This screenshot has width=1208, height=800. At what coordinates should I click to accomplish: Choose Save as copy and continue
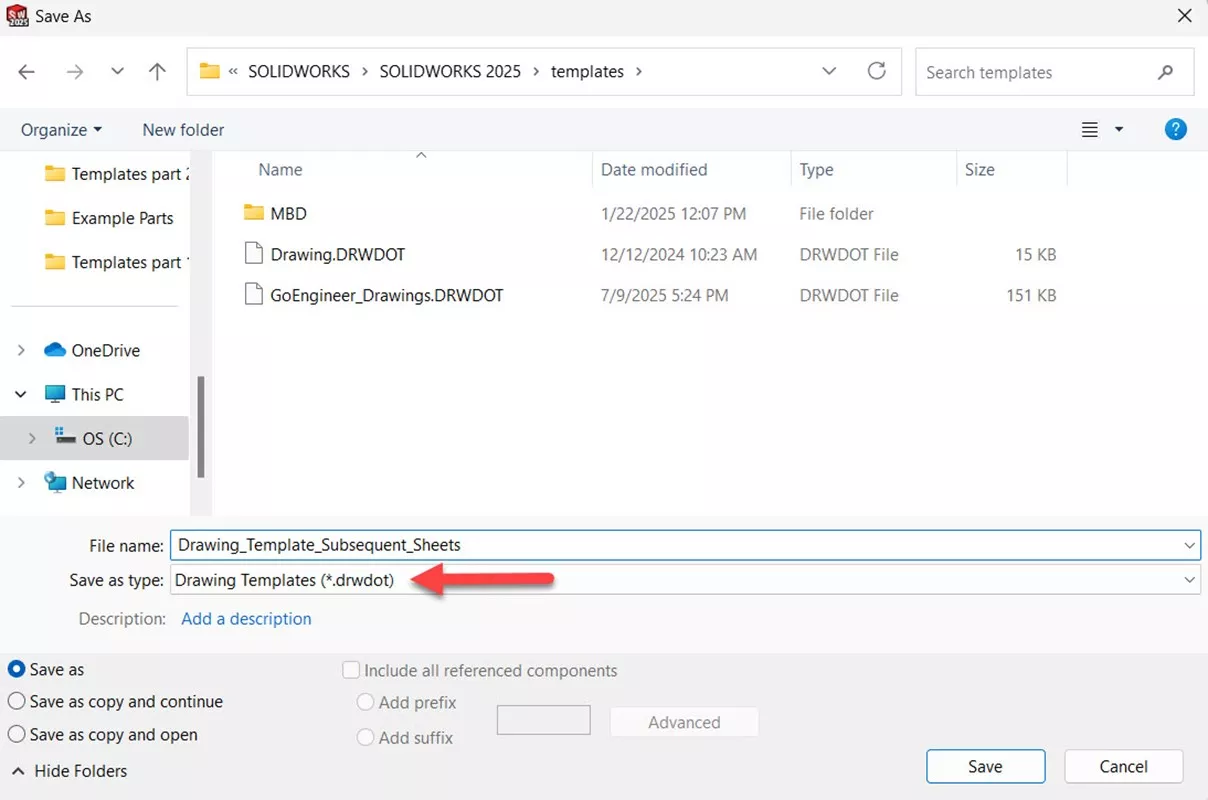pos(17,702)
